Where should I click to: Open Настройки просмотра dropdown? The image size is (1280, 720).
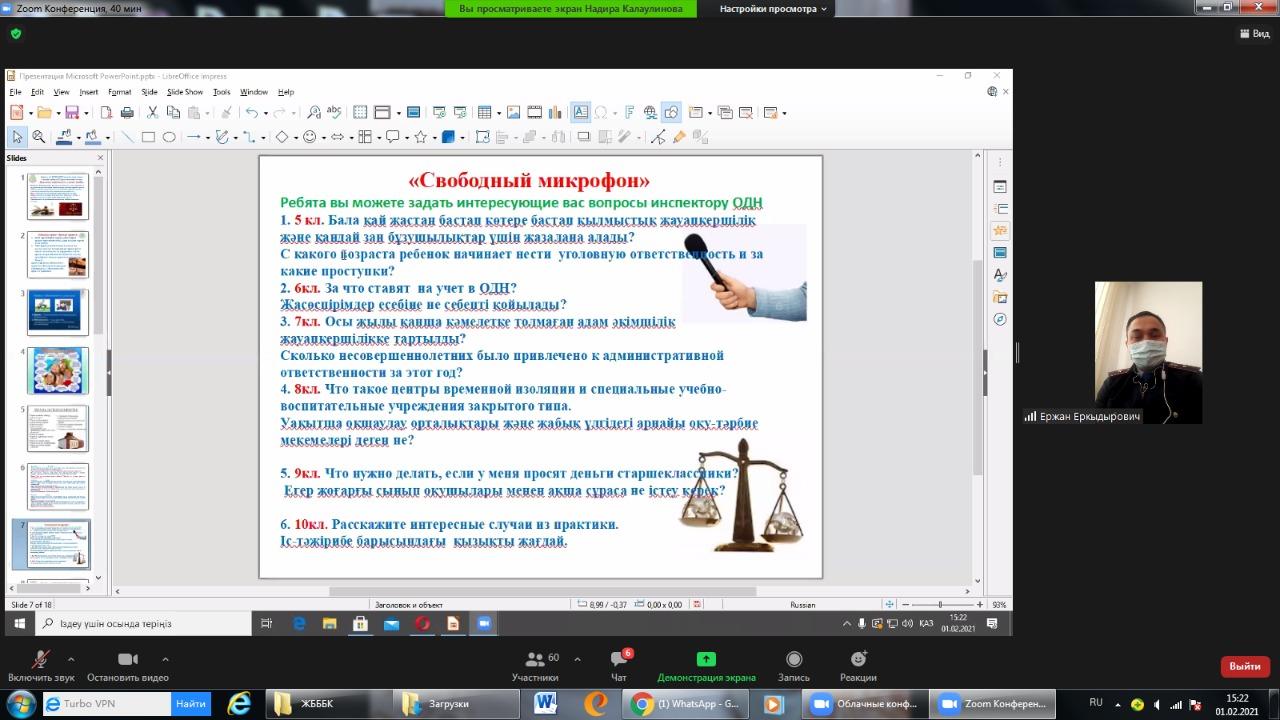tap(774, 9)
